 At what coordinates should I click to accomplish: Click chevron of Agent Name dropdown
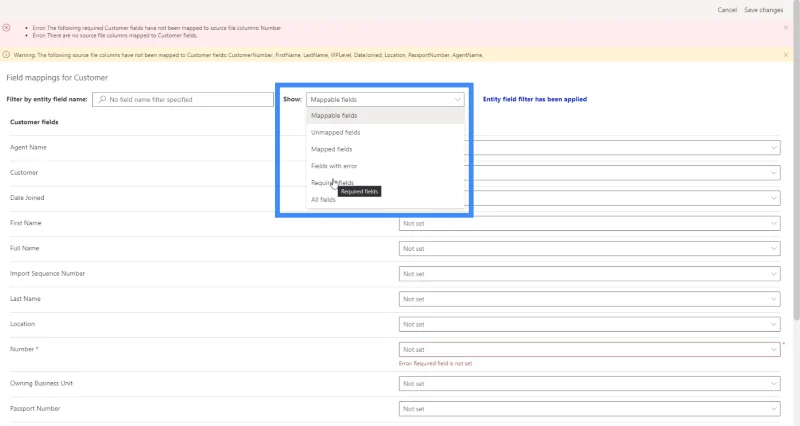point(773,147)
